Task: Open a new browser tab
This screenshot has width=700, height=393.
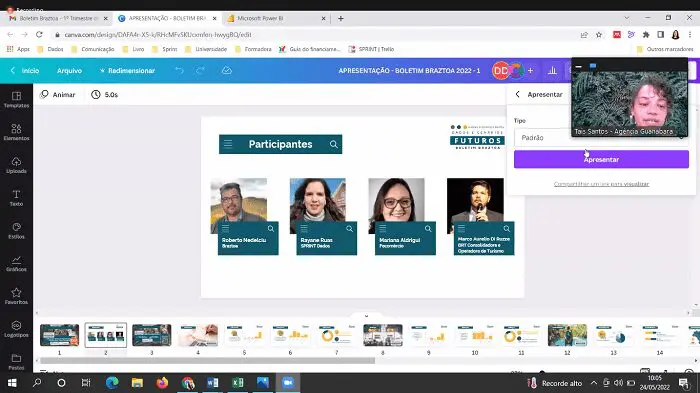Action: click(x=341, y=18)
